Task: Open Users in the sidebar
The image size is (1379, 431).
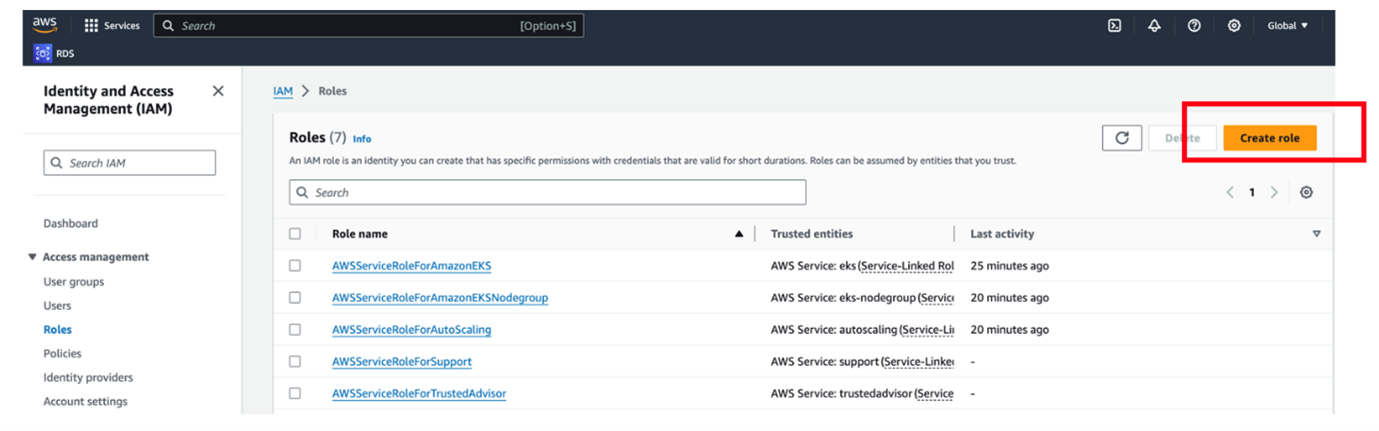Action: [57, 306]
